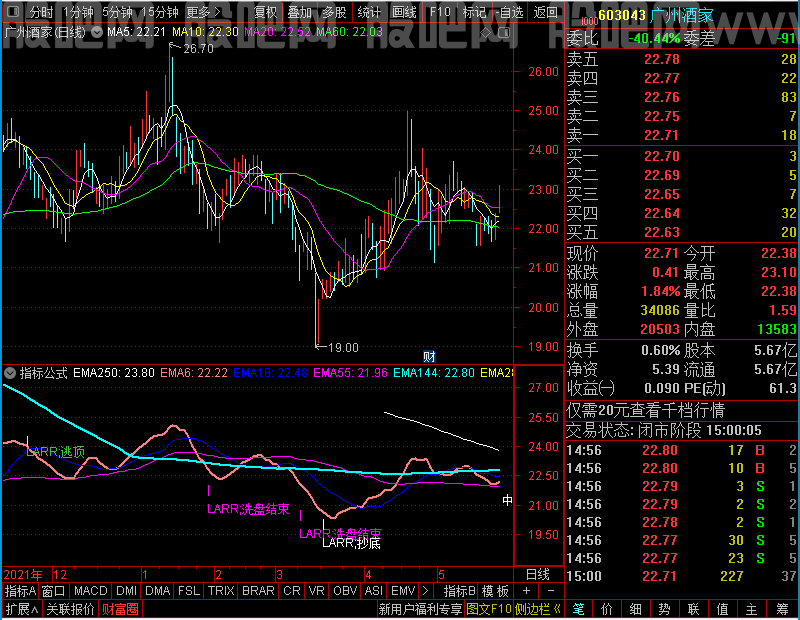
Task: Click the 返回 back button
Action: pos(545,12)
